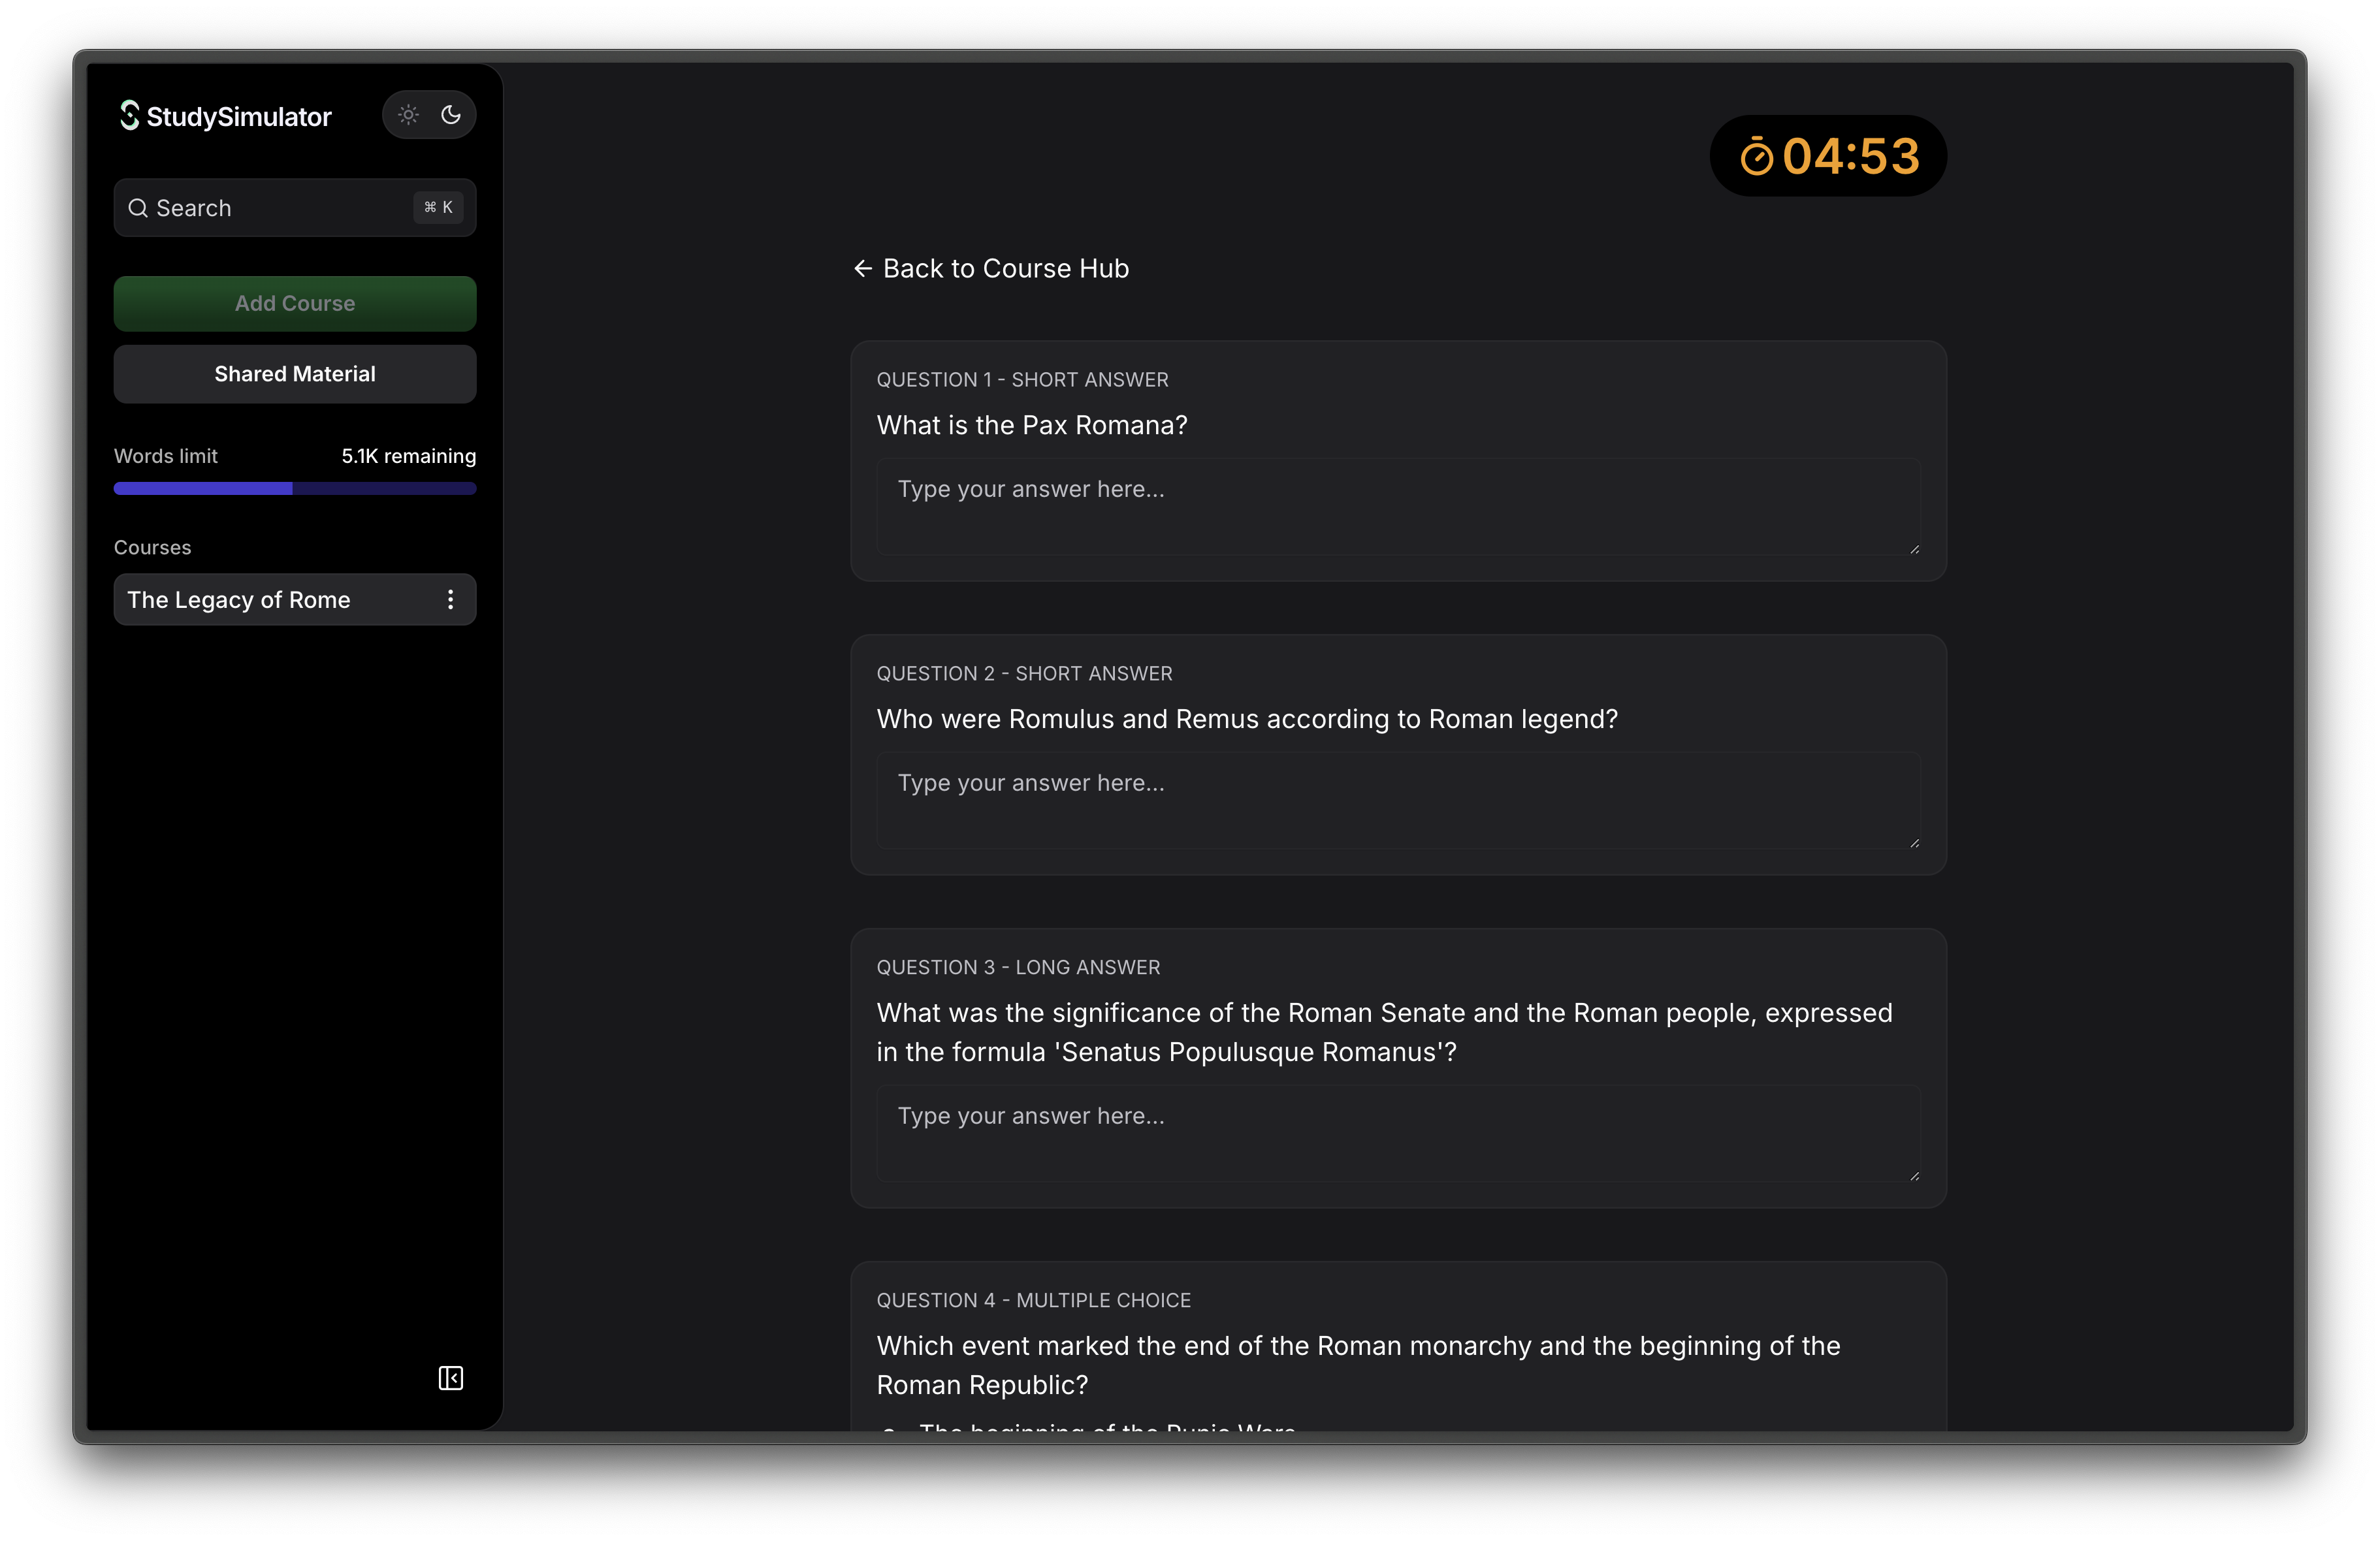Screen dimensions: 2380x1541
Task: Click the search magnifier icon
Action: click(138, 208)
